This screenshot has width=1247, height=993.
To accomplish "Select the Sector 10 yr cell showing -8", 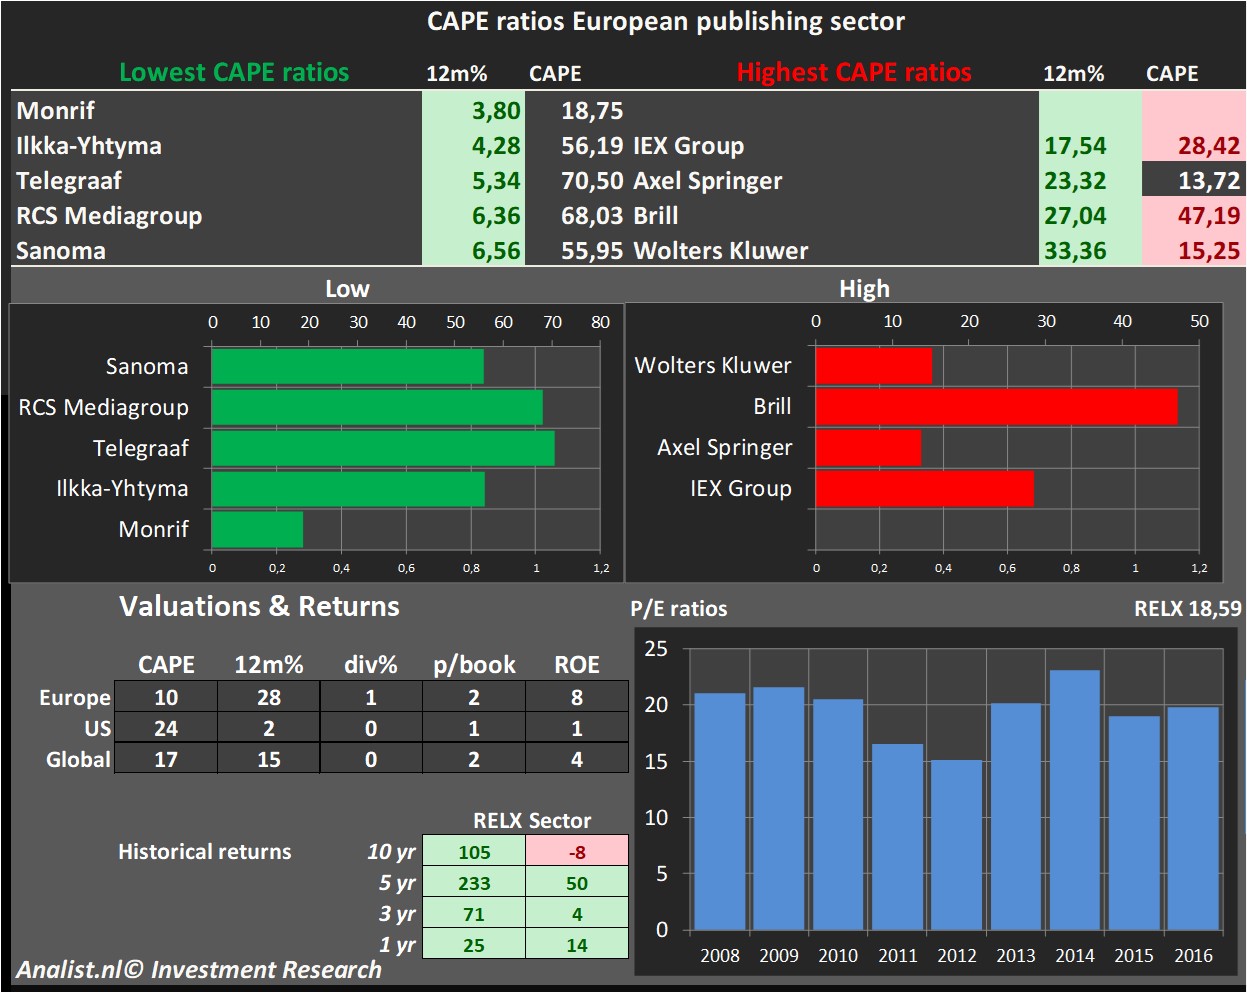I will click(x=577, y=852).
